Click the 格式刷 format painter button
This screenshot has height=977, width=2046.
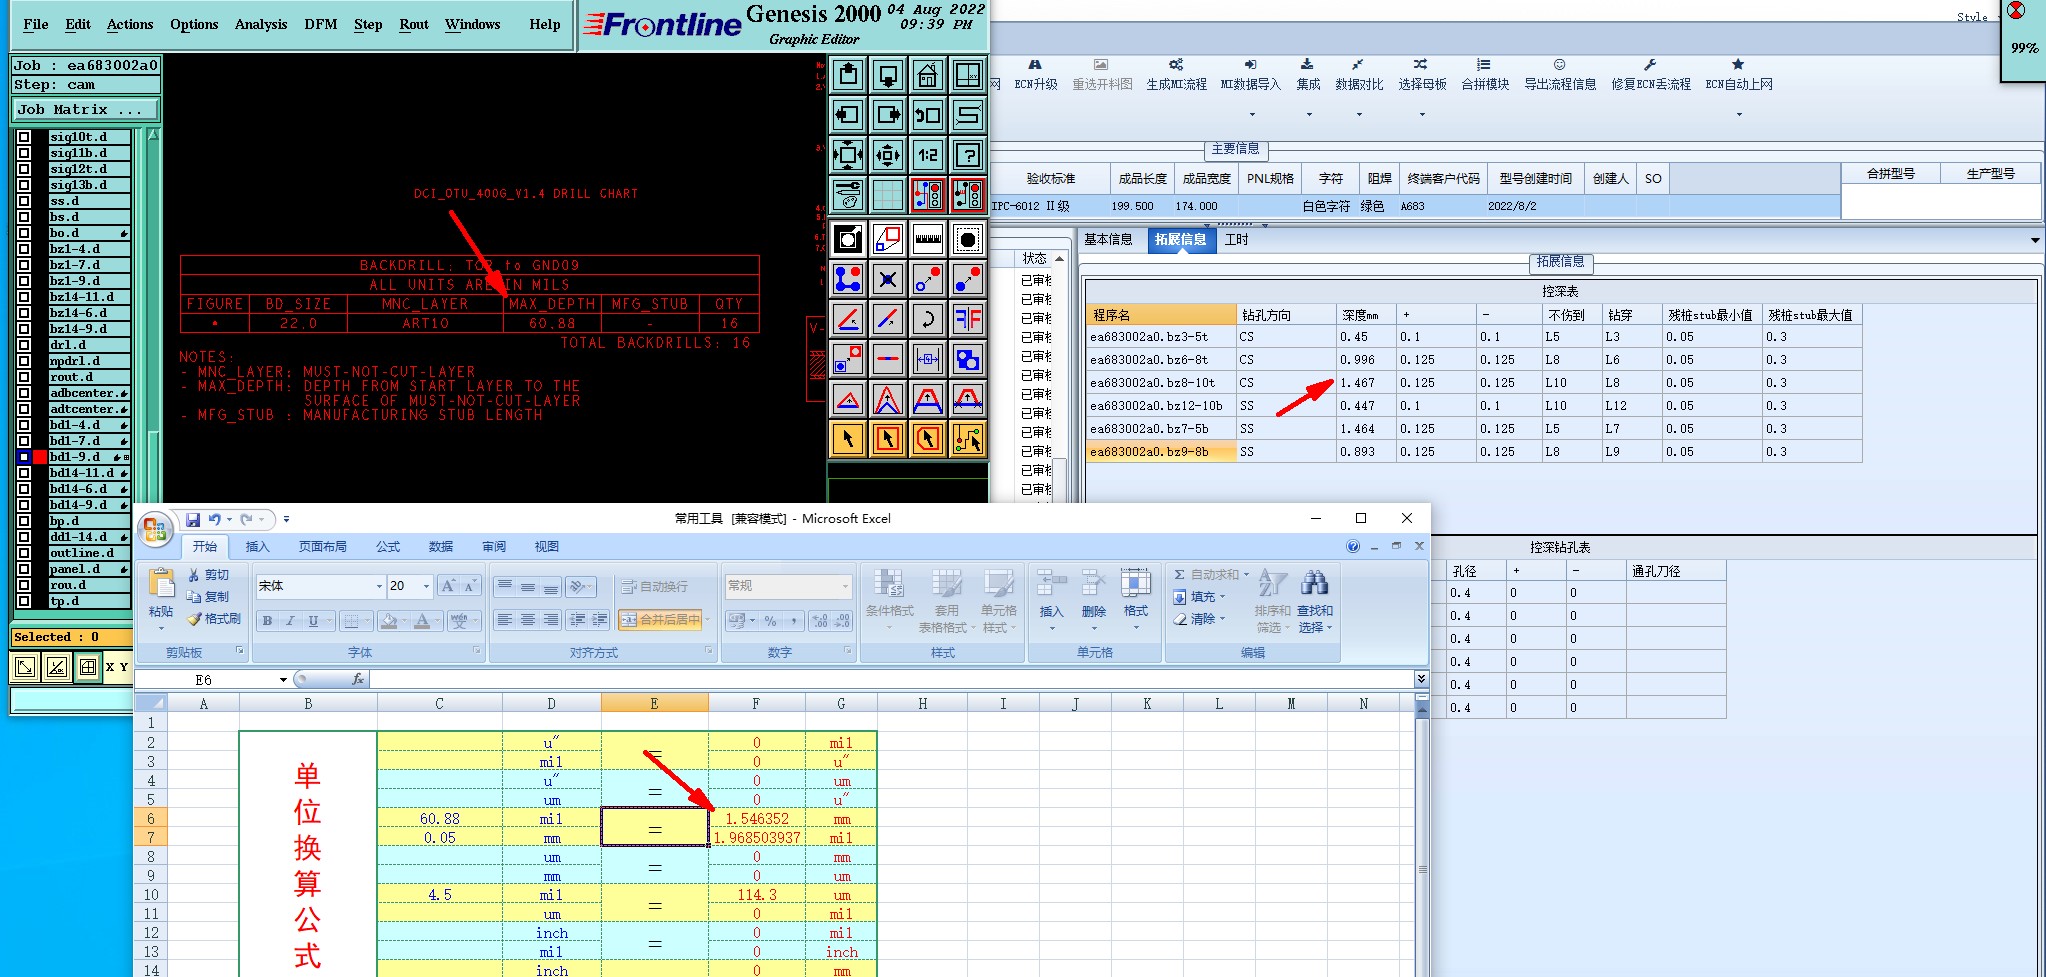click(x=214, y=619)
